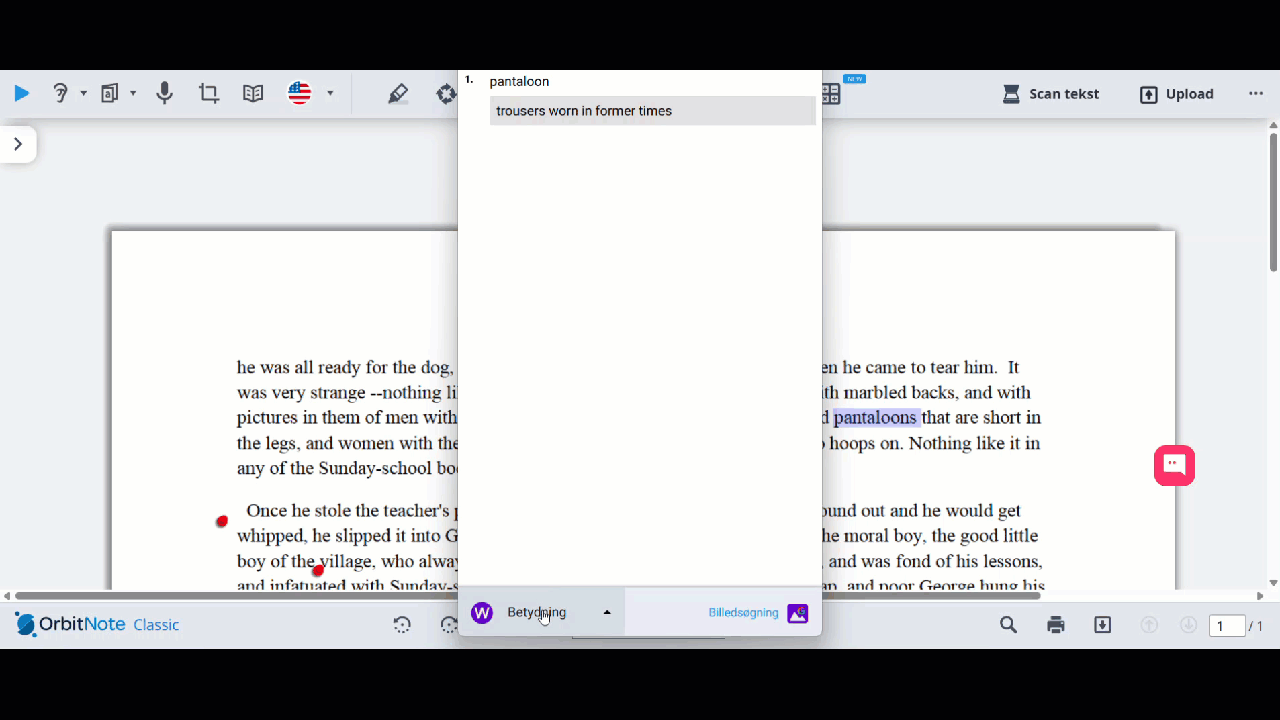Go to next page arrow
This screenshot has width=1280, height=720.
1189,625
